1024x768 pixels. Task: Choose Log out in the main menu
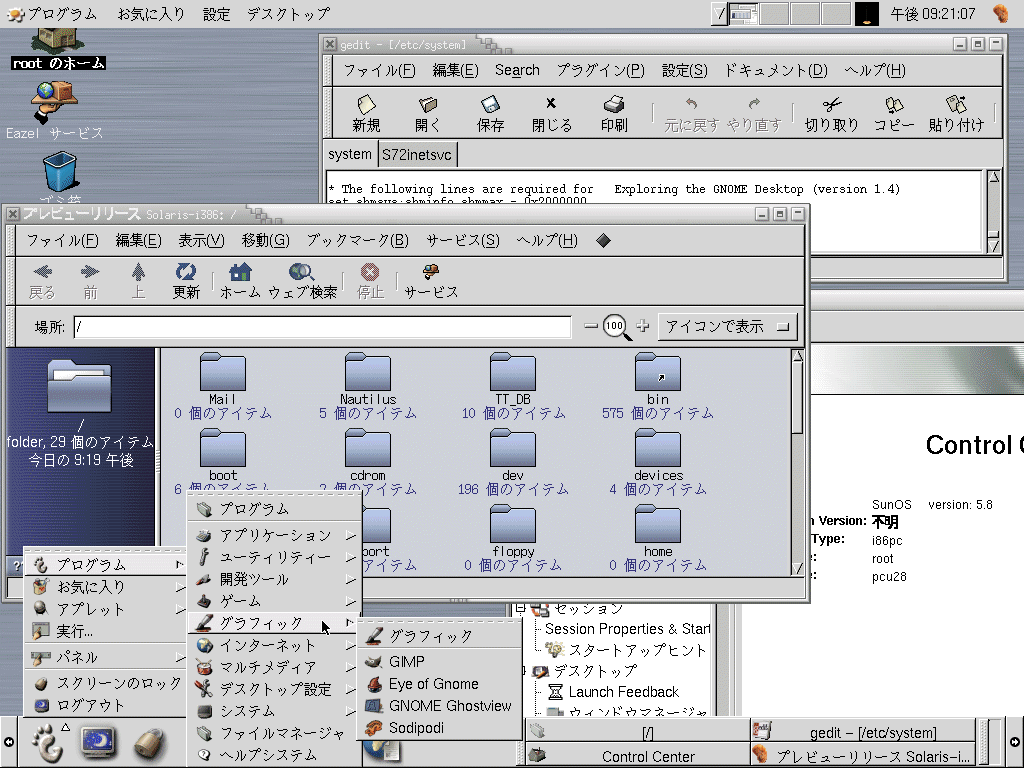click(x=106, y=705)
